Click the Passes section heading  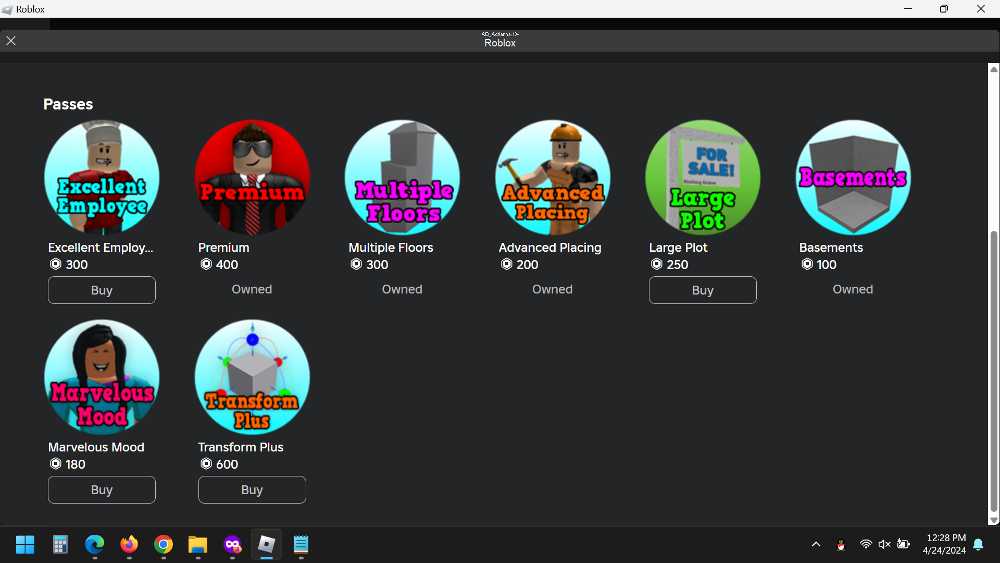[x=68, y=104]
